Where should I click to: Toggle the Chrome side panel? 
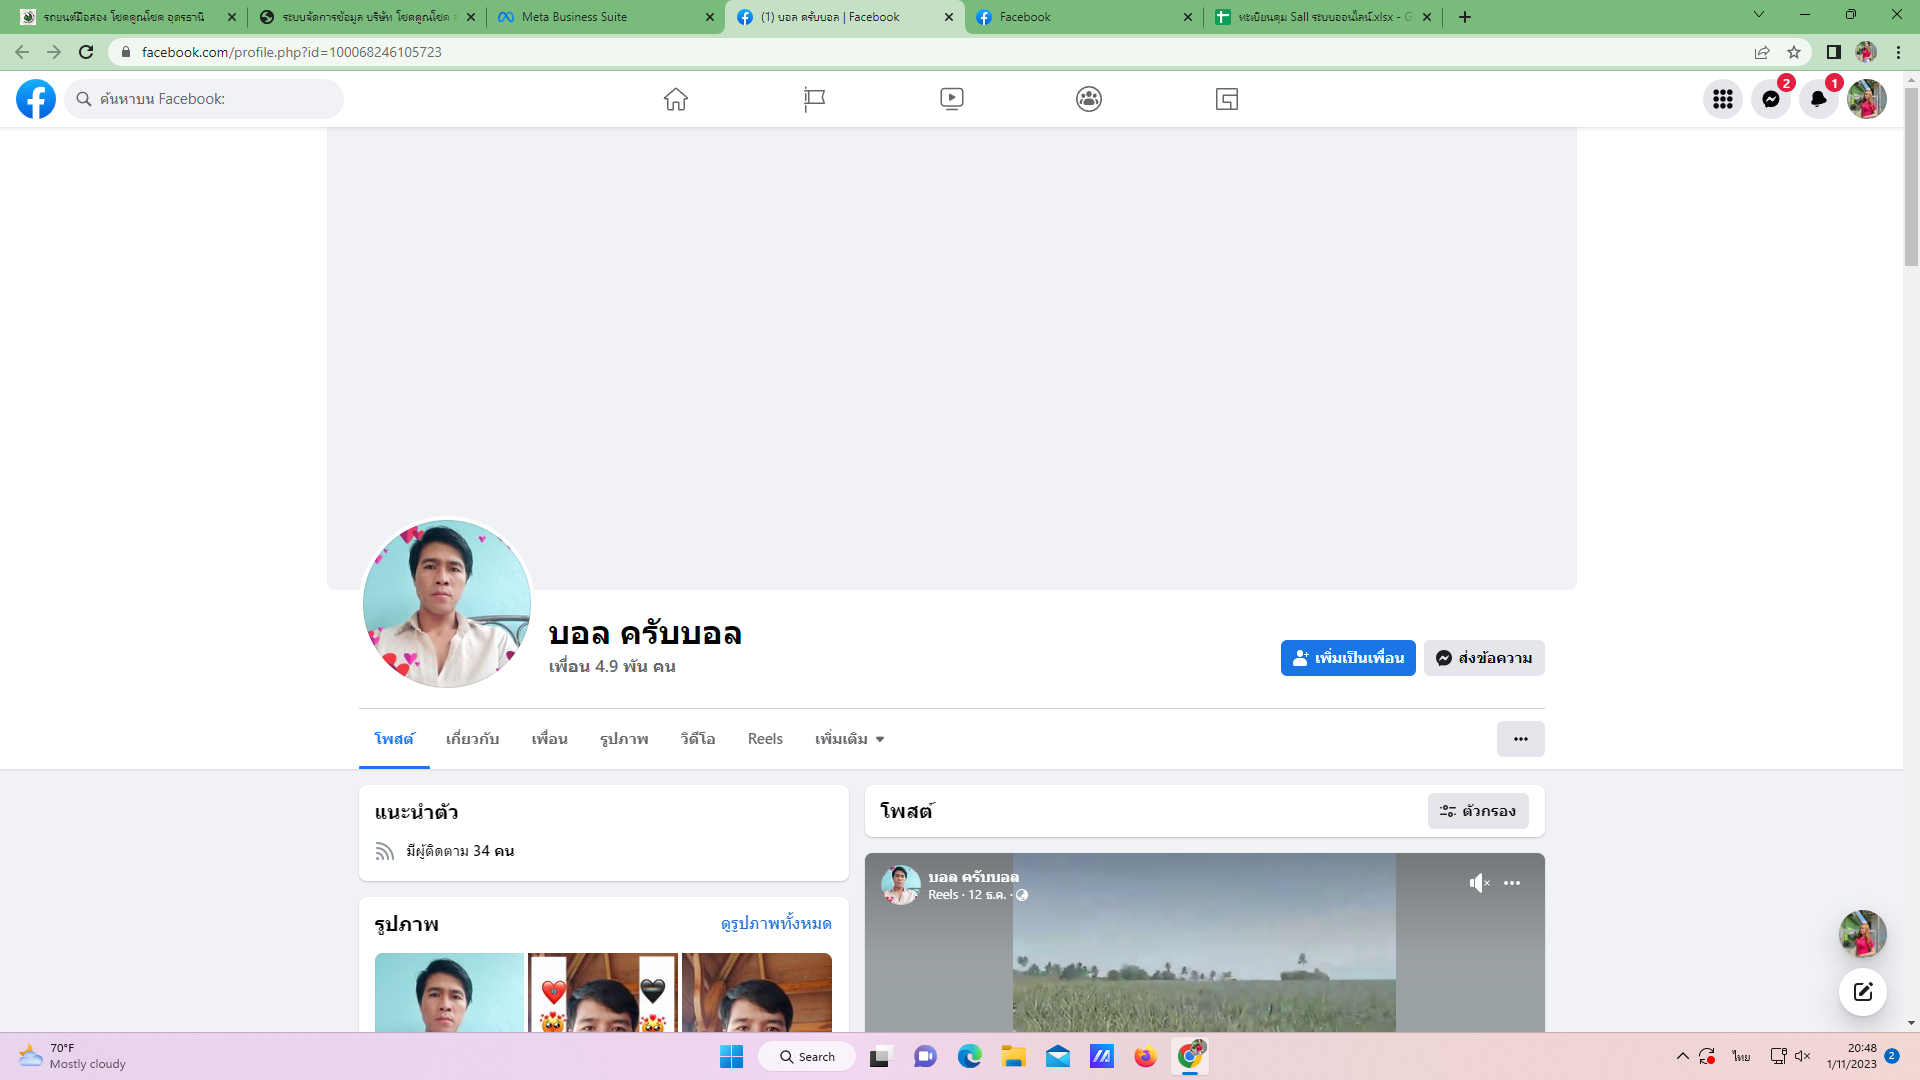click(1833, 52)
